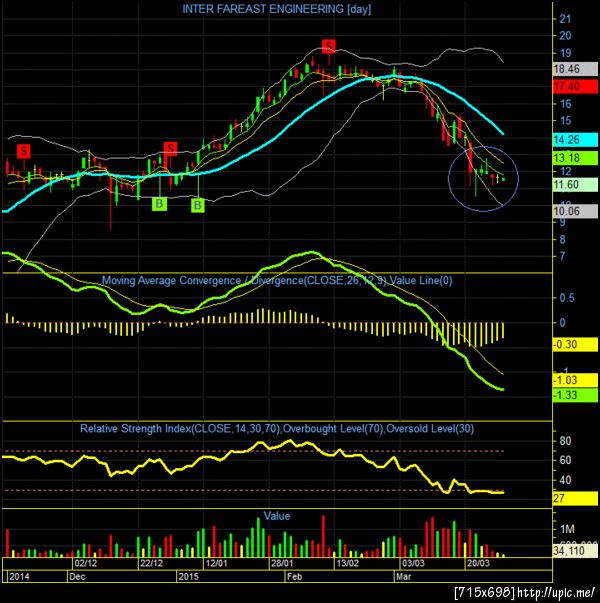600x603 pixels.
Task: Click the red 17.40 price label
Action: (x=575, y=86)
